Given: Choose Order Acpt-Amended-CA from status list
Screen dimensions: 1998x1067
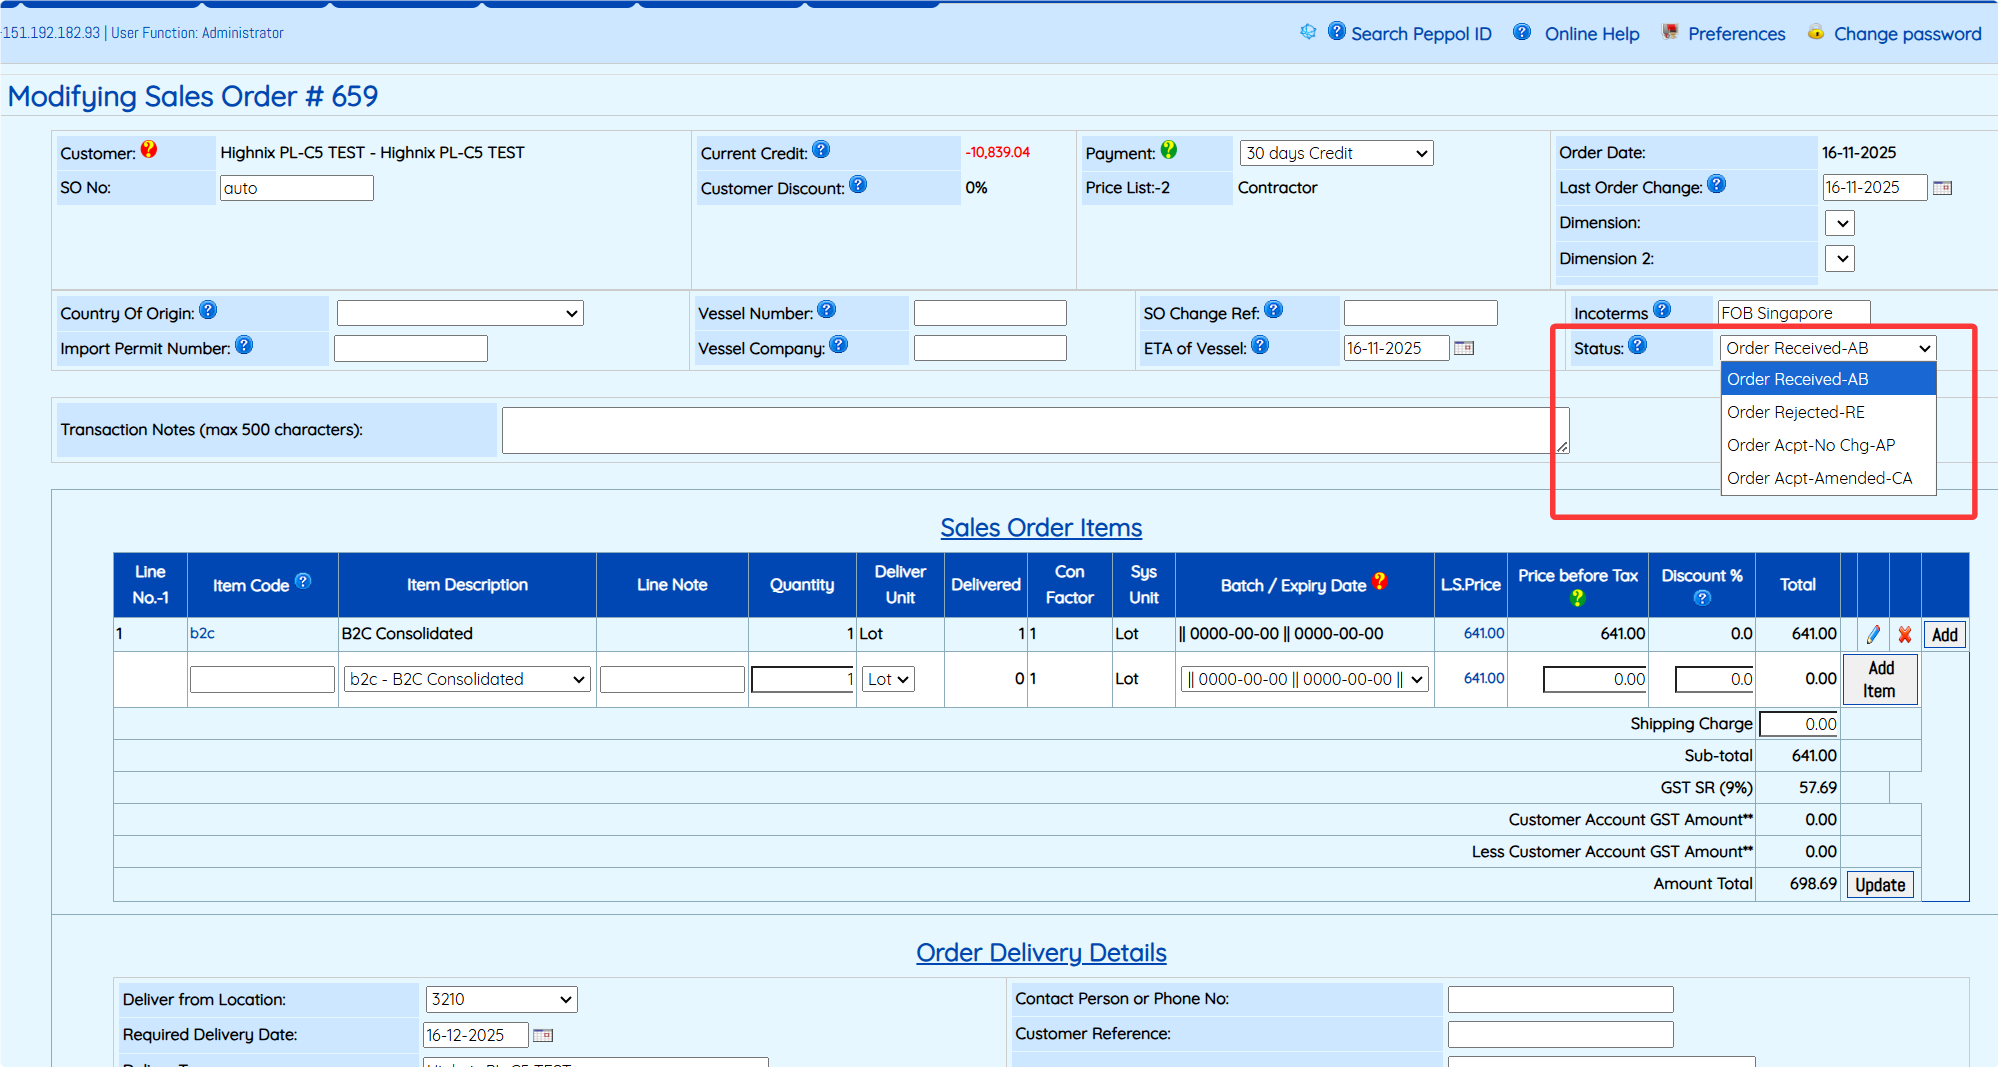Looking at the screenshot, I should click(1819, 478).
